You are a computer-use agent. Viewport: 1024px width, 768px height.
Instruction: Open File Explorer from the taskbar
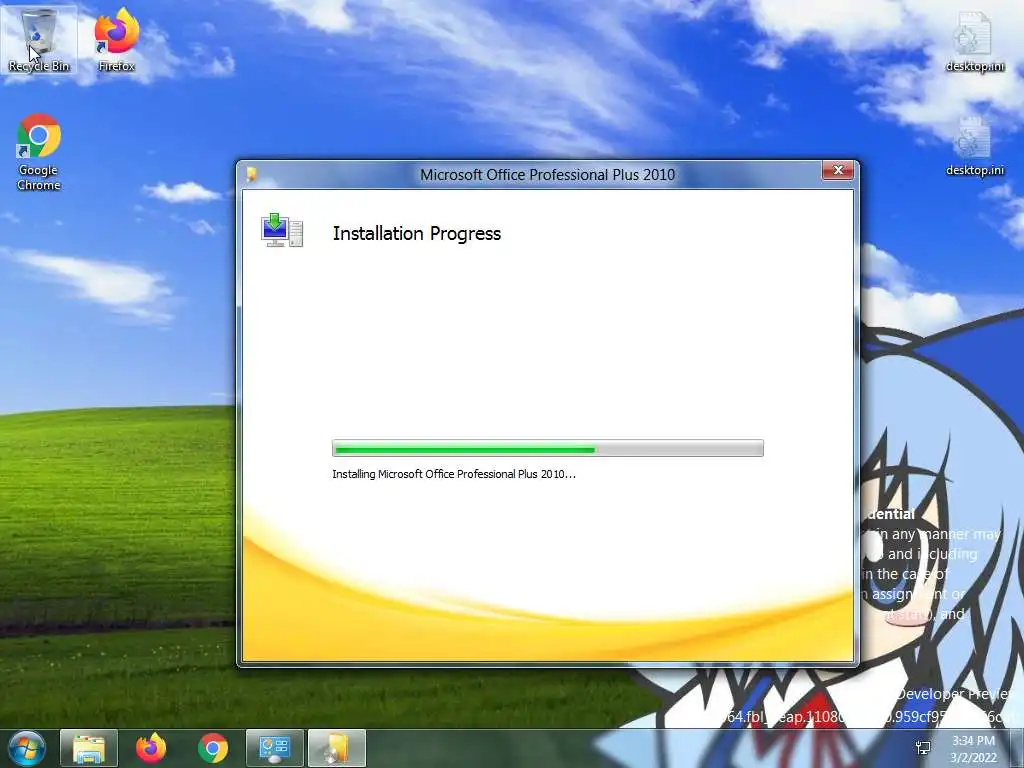tap(89, 748)
